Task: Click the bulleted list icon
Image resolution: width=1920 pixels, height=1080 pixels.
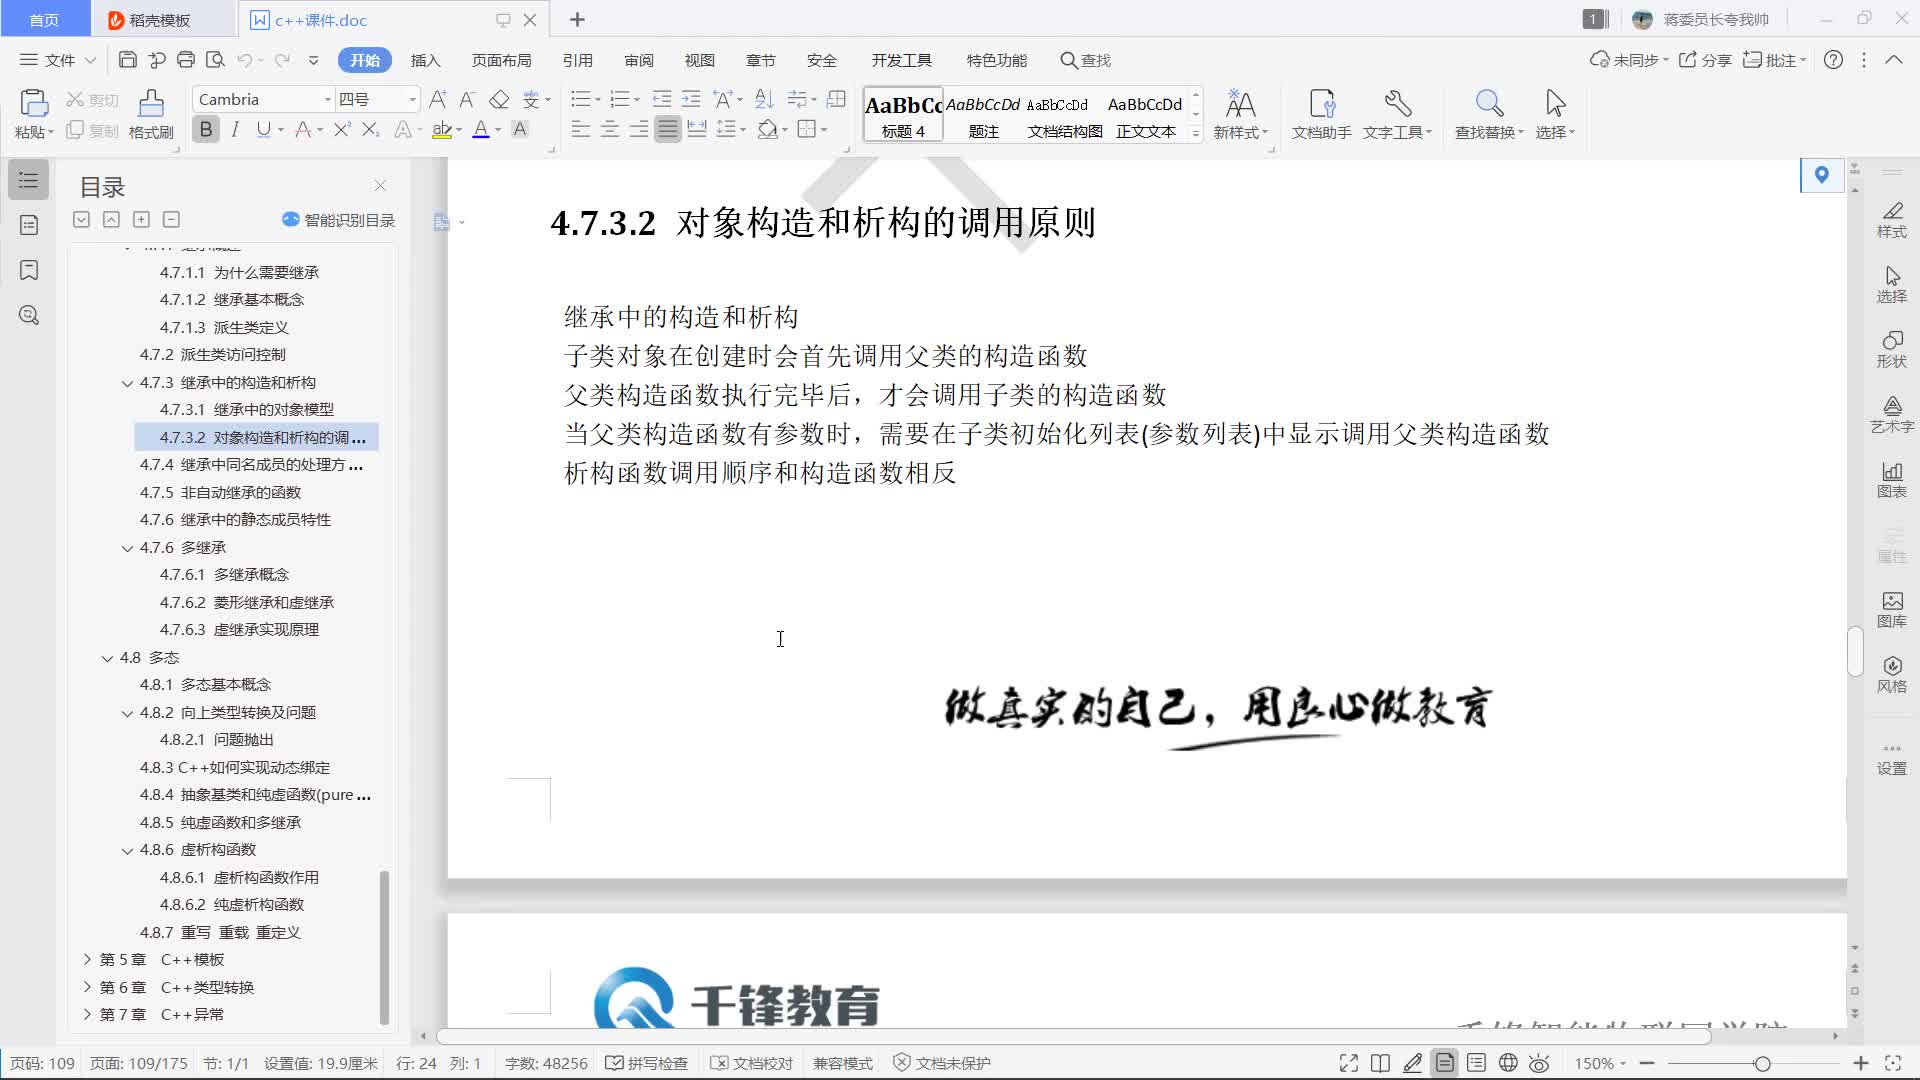Action: point(580,99)
